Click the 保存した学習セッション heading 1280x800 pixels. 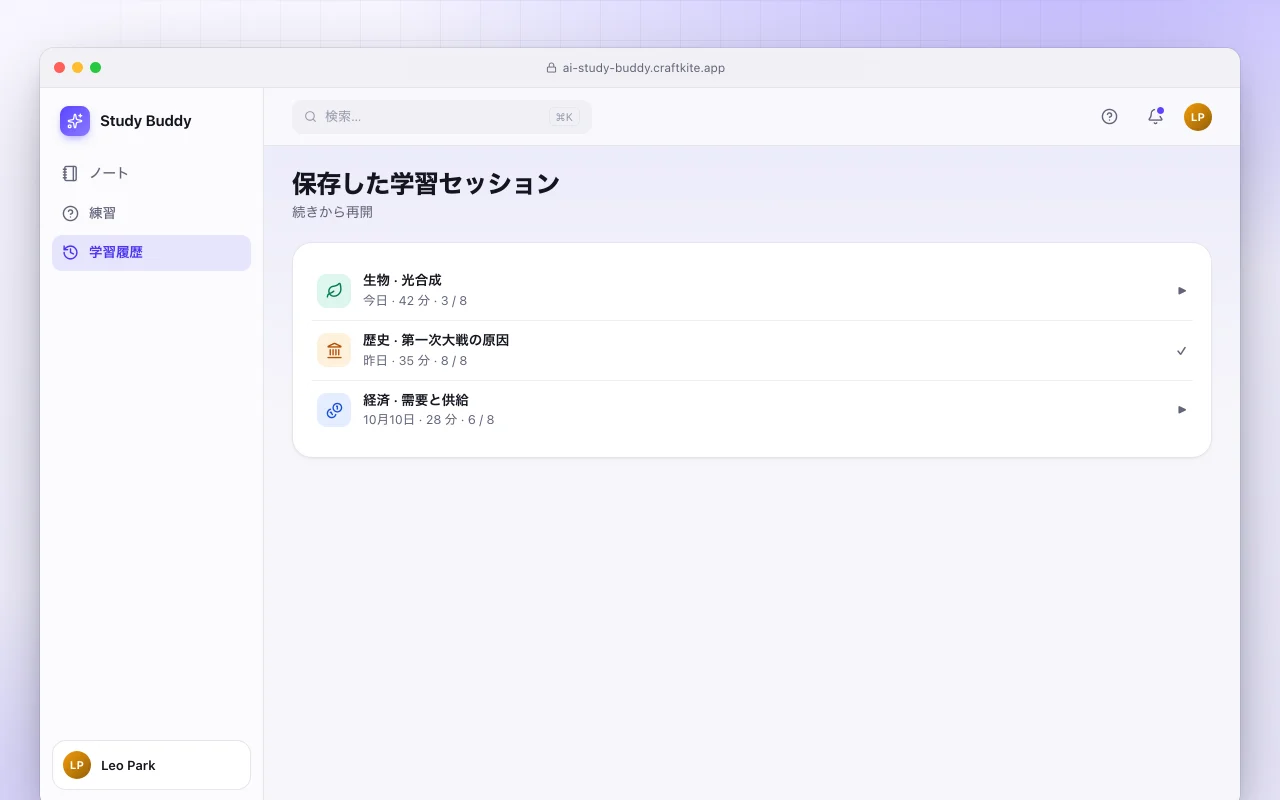[426, 184]
